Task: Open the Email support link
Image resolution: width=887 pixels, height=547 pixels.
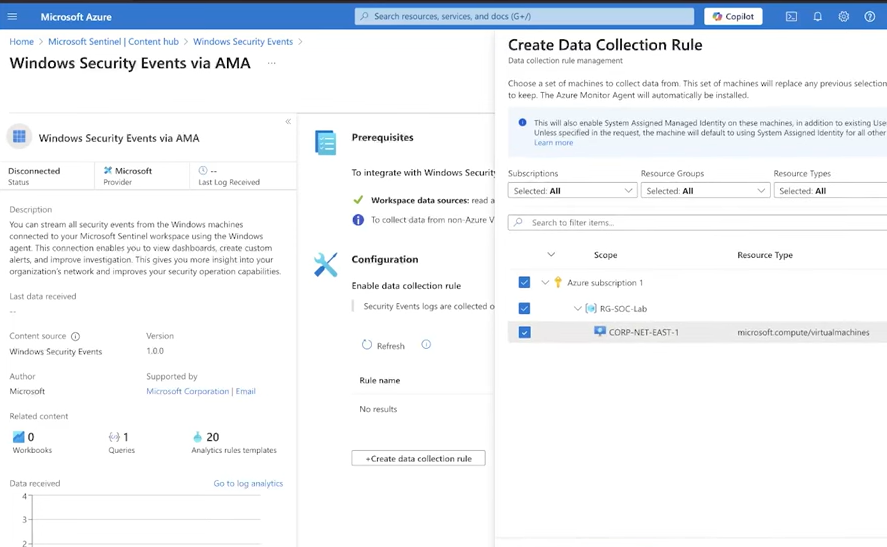Action: [246, 391]
